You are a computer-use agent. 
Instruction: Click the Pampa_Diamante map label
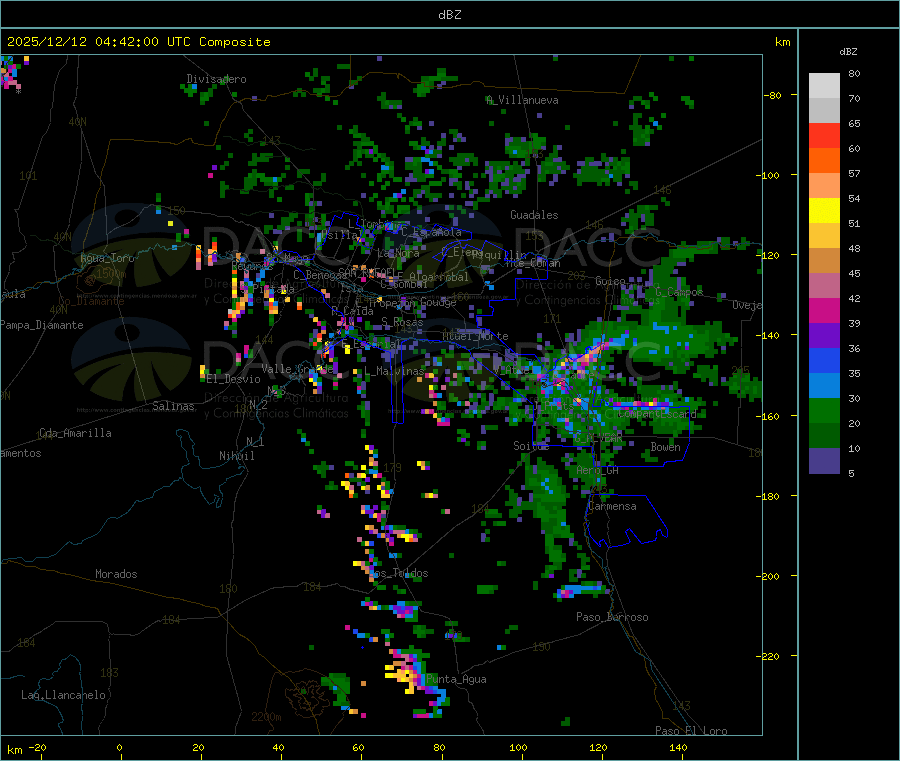pos(41,325)
